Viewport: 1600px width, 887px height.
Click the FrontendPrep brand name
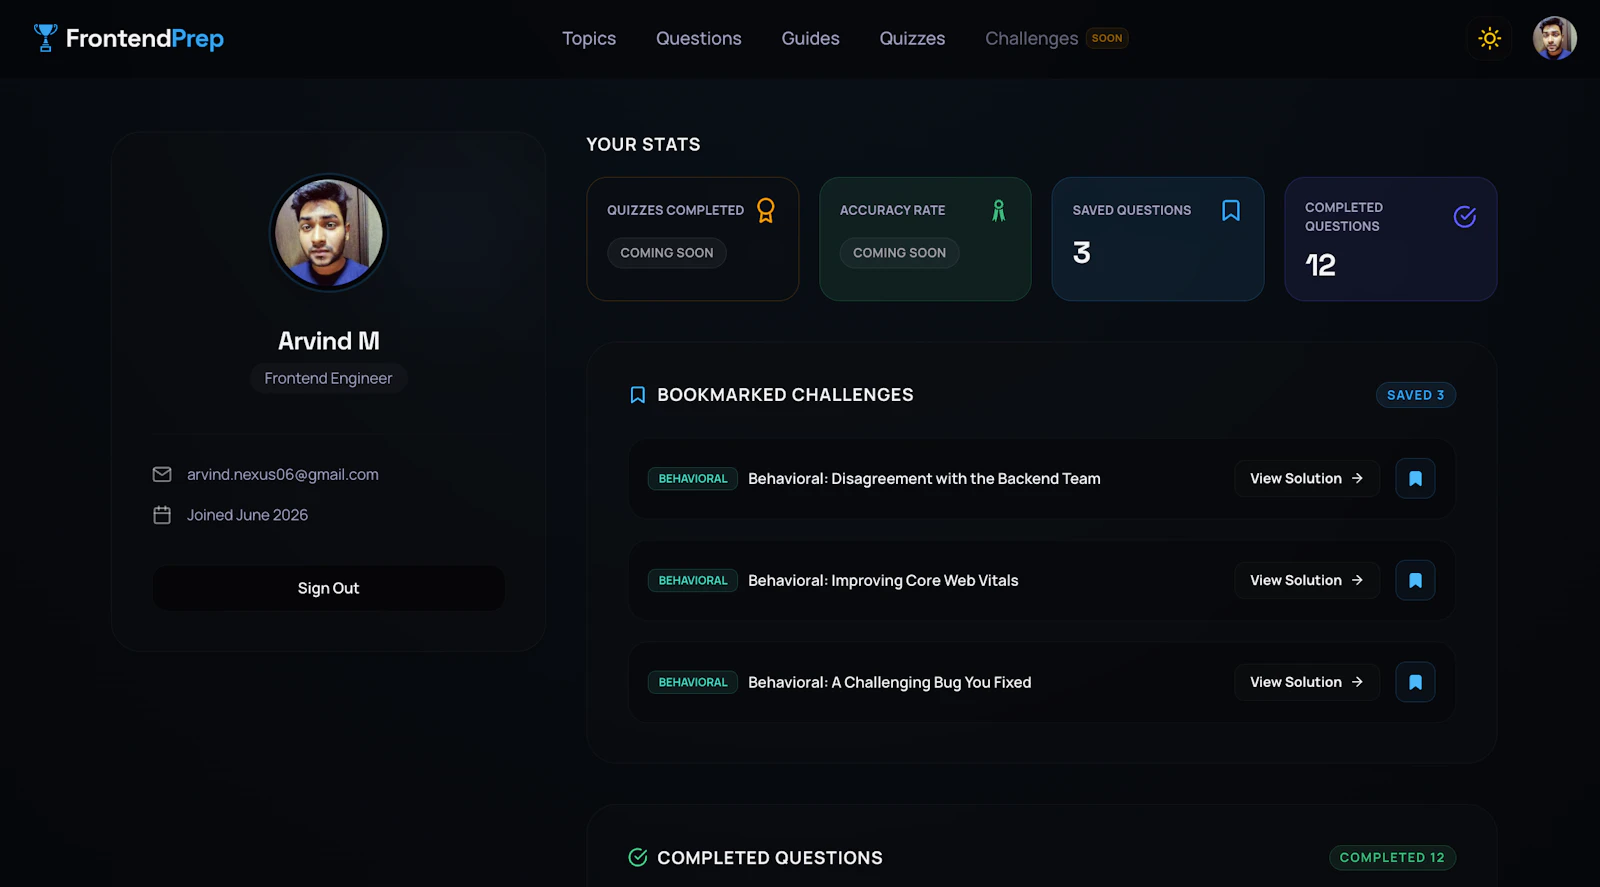click(145, 38)
